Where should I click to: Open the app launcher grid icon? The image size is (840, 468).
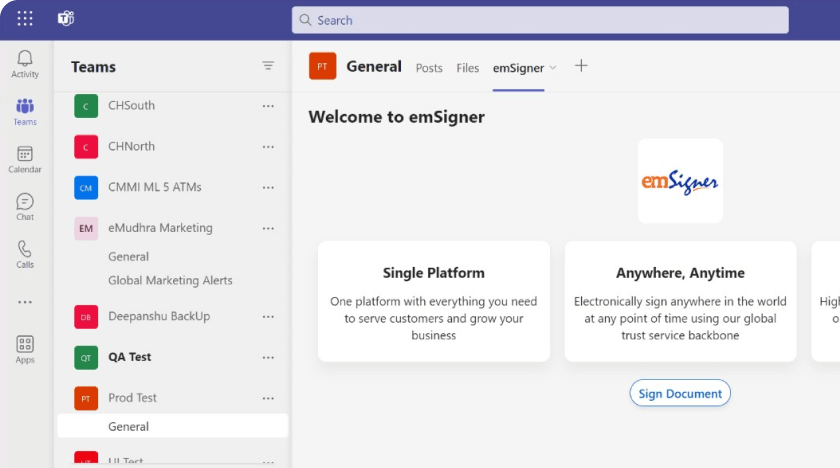pyautogui.click(x=25, y=19)
